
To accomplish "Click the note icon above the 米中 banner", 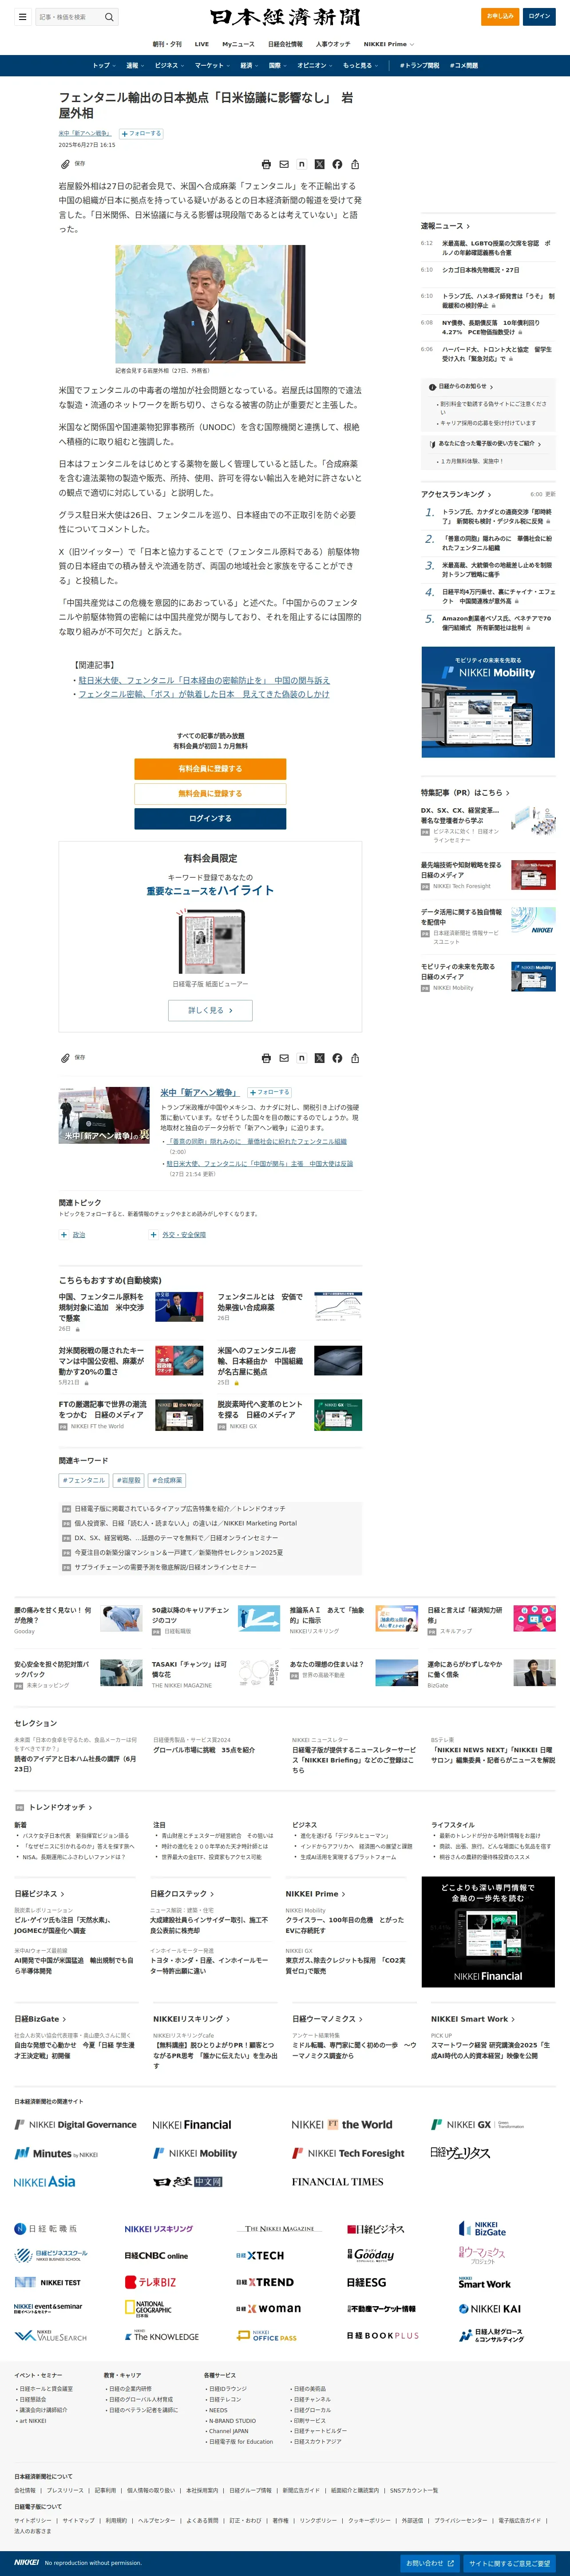I will pyautogui.click(x=302, y=1057).
